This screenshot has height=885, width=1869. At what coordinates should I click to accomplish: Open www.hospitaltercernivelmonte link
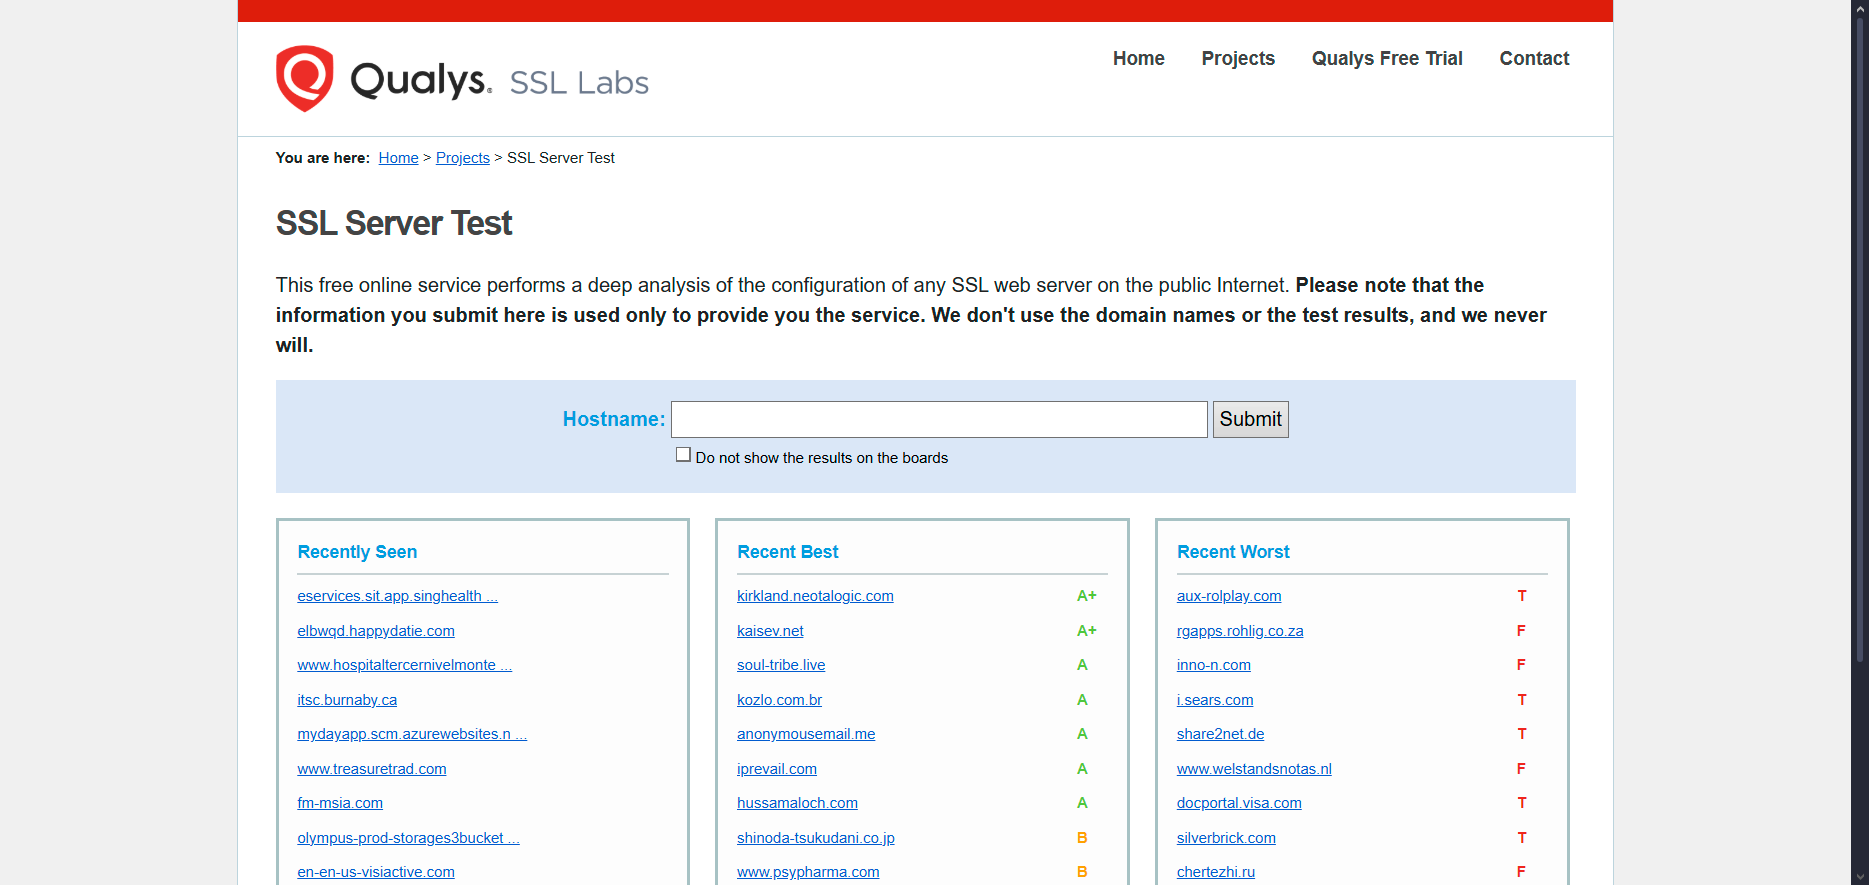click(x=404, y=665)
